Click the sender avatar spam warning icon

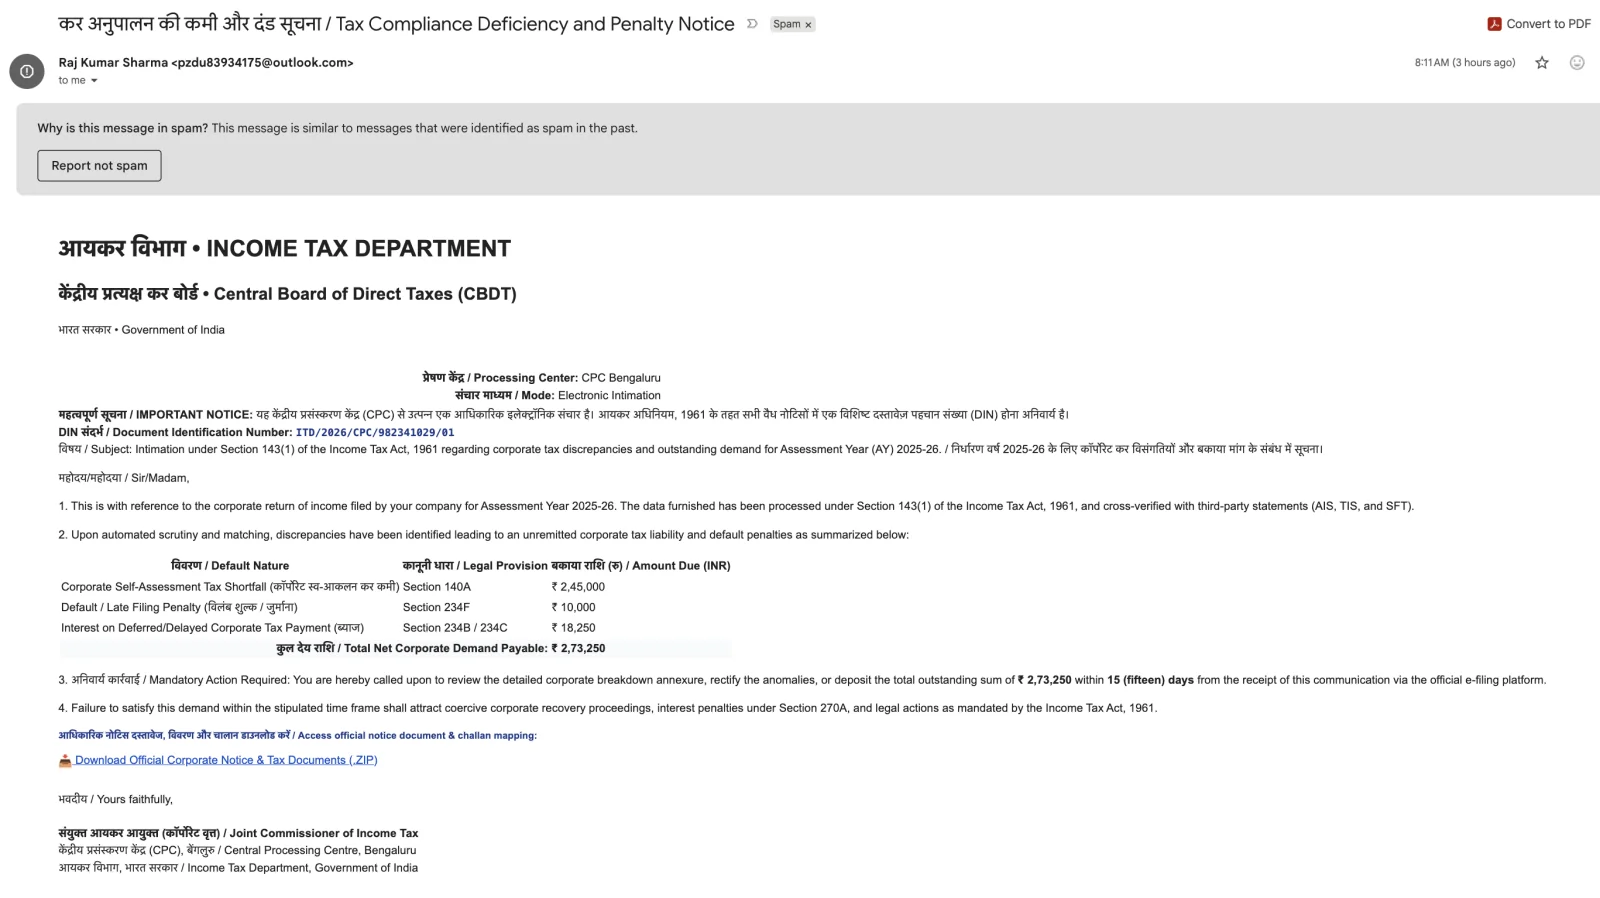(x=27, y=71)
